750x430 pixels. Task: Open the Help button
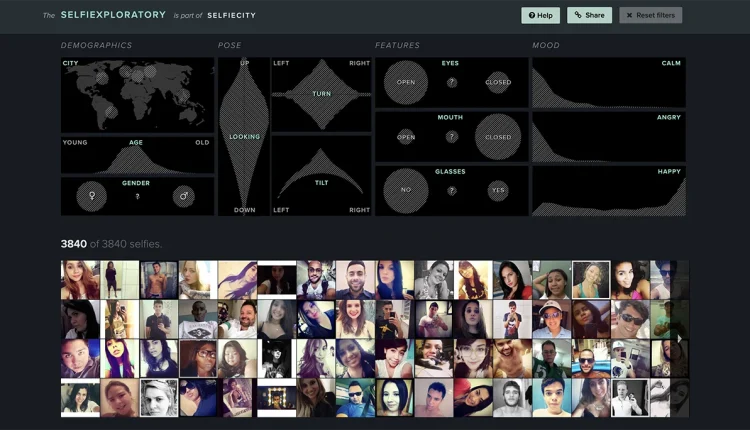(x=540, y=15)
